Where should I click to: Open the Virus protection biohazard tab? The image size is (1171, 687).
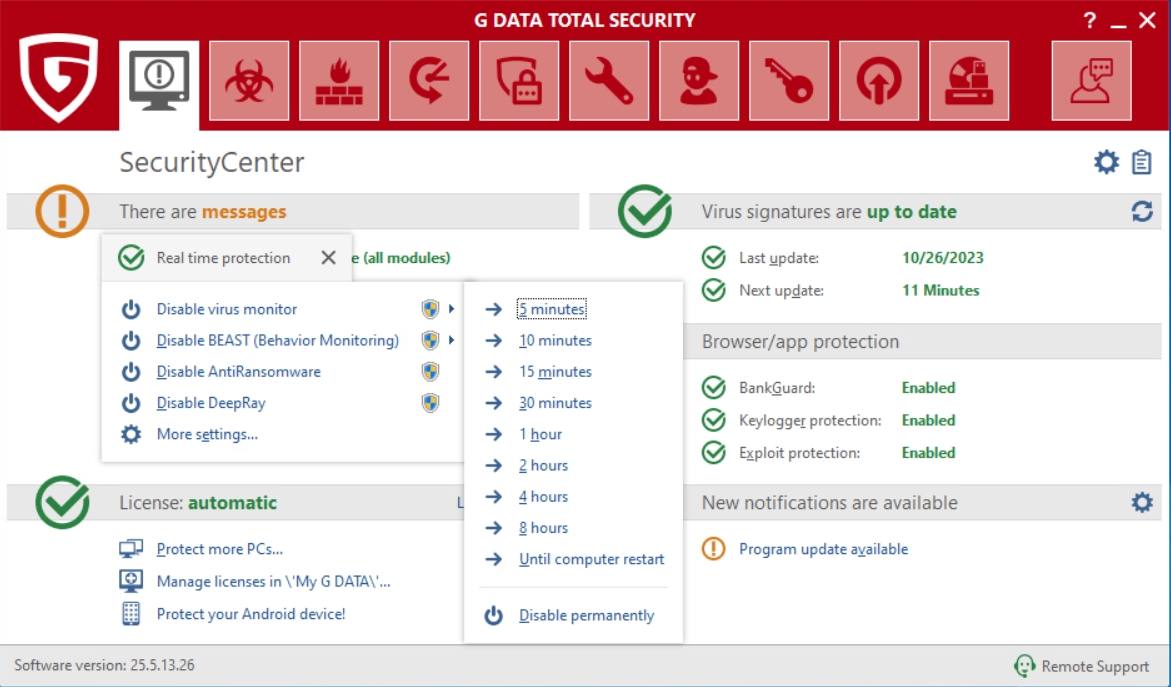pos(249,81)
